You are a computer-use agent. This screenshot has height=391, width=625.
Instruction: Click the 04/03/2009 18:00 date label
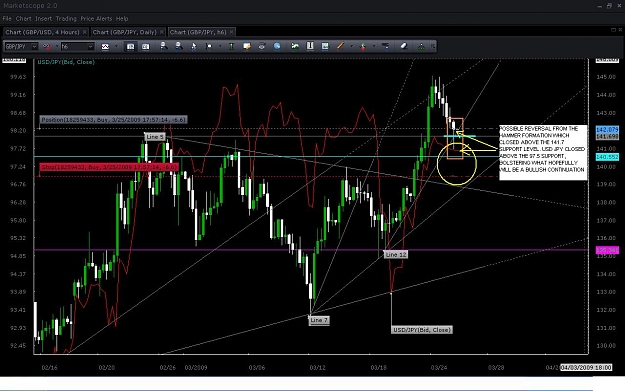586,367
